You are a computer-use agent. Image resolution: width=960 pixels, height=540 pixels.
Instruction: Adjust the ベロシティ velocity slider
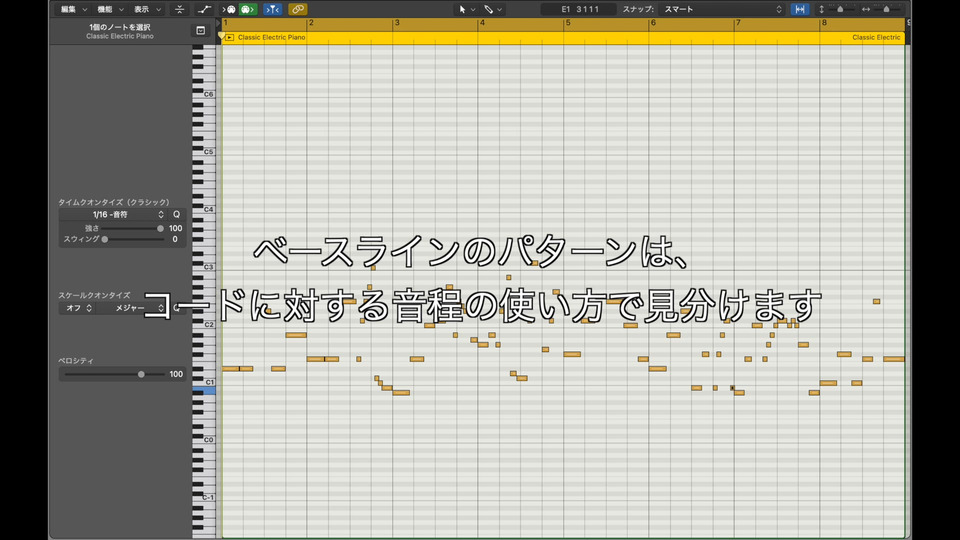coord(114,374)
